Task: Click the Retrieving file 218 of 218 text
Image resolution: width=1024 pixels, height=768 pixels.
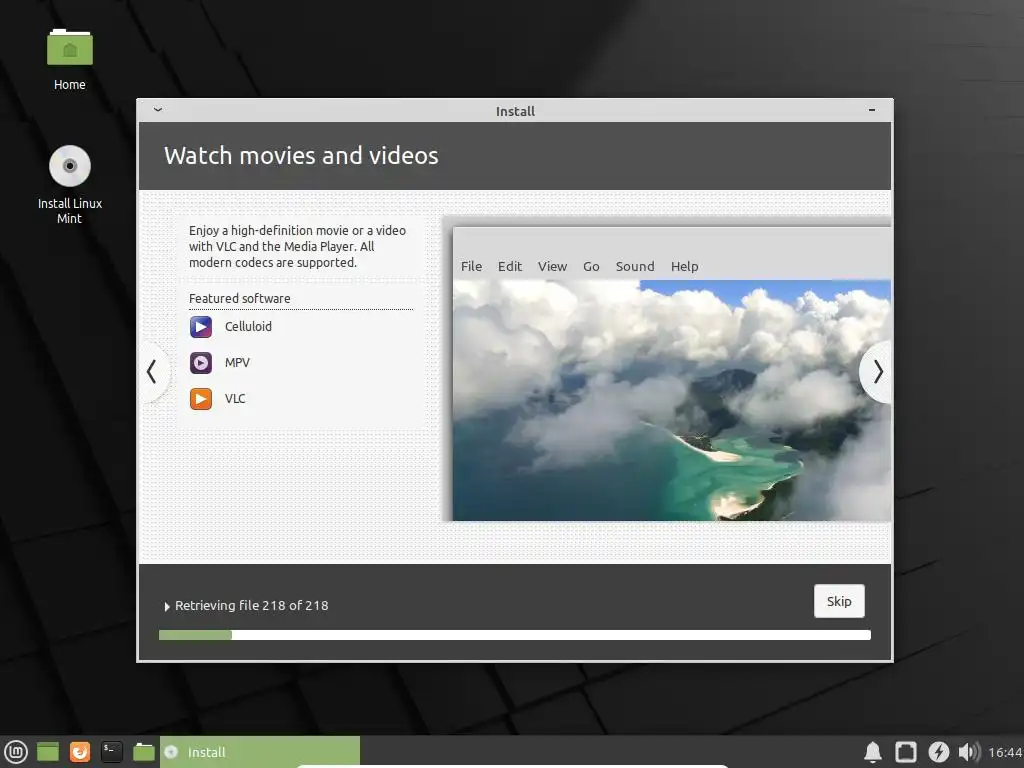Action: [x=251, y=606]
